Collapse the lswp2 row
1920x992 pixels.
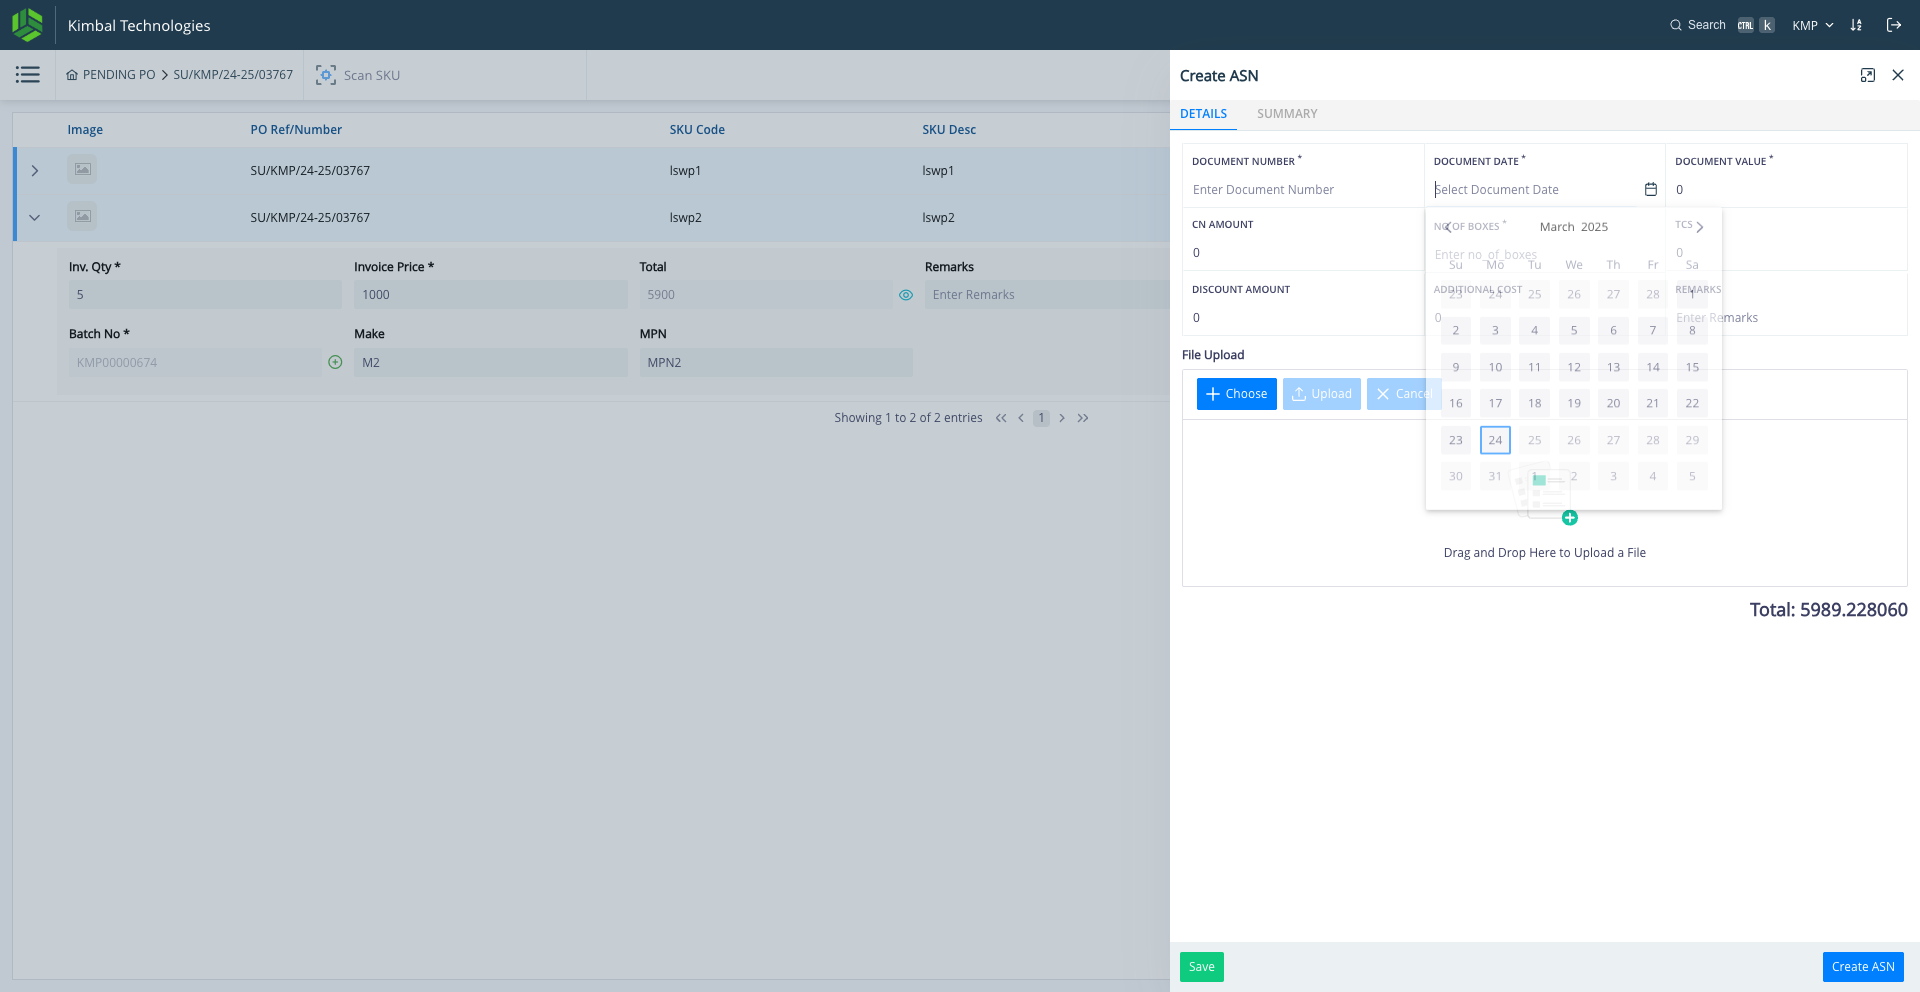(x=35, y=217)
